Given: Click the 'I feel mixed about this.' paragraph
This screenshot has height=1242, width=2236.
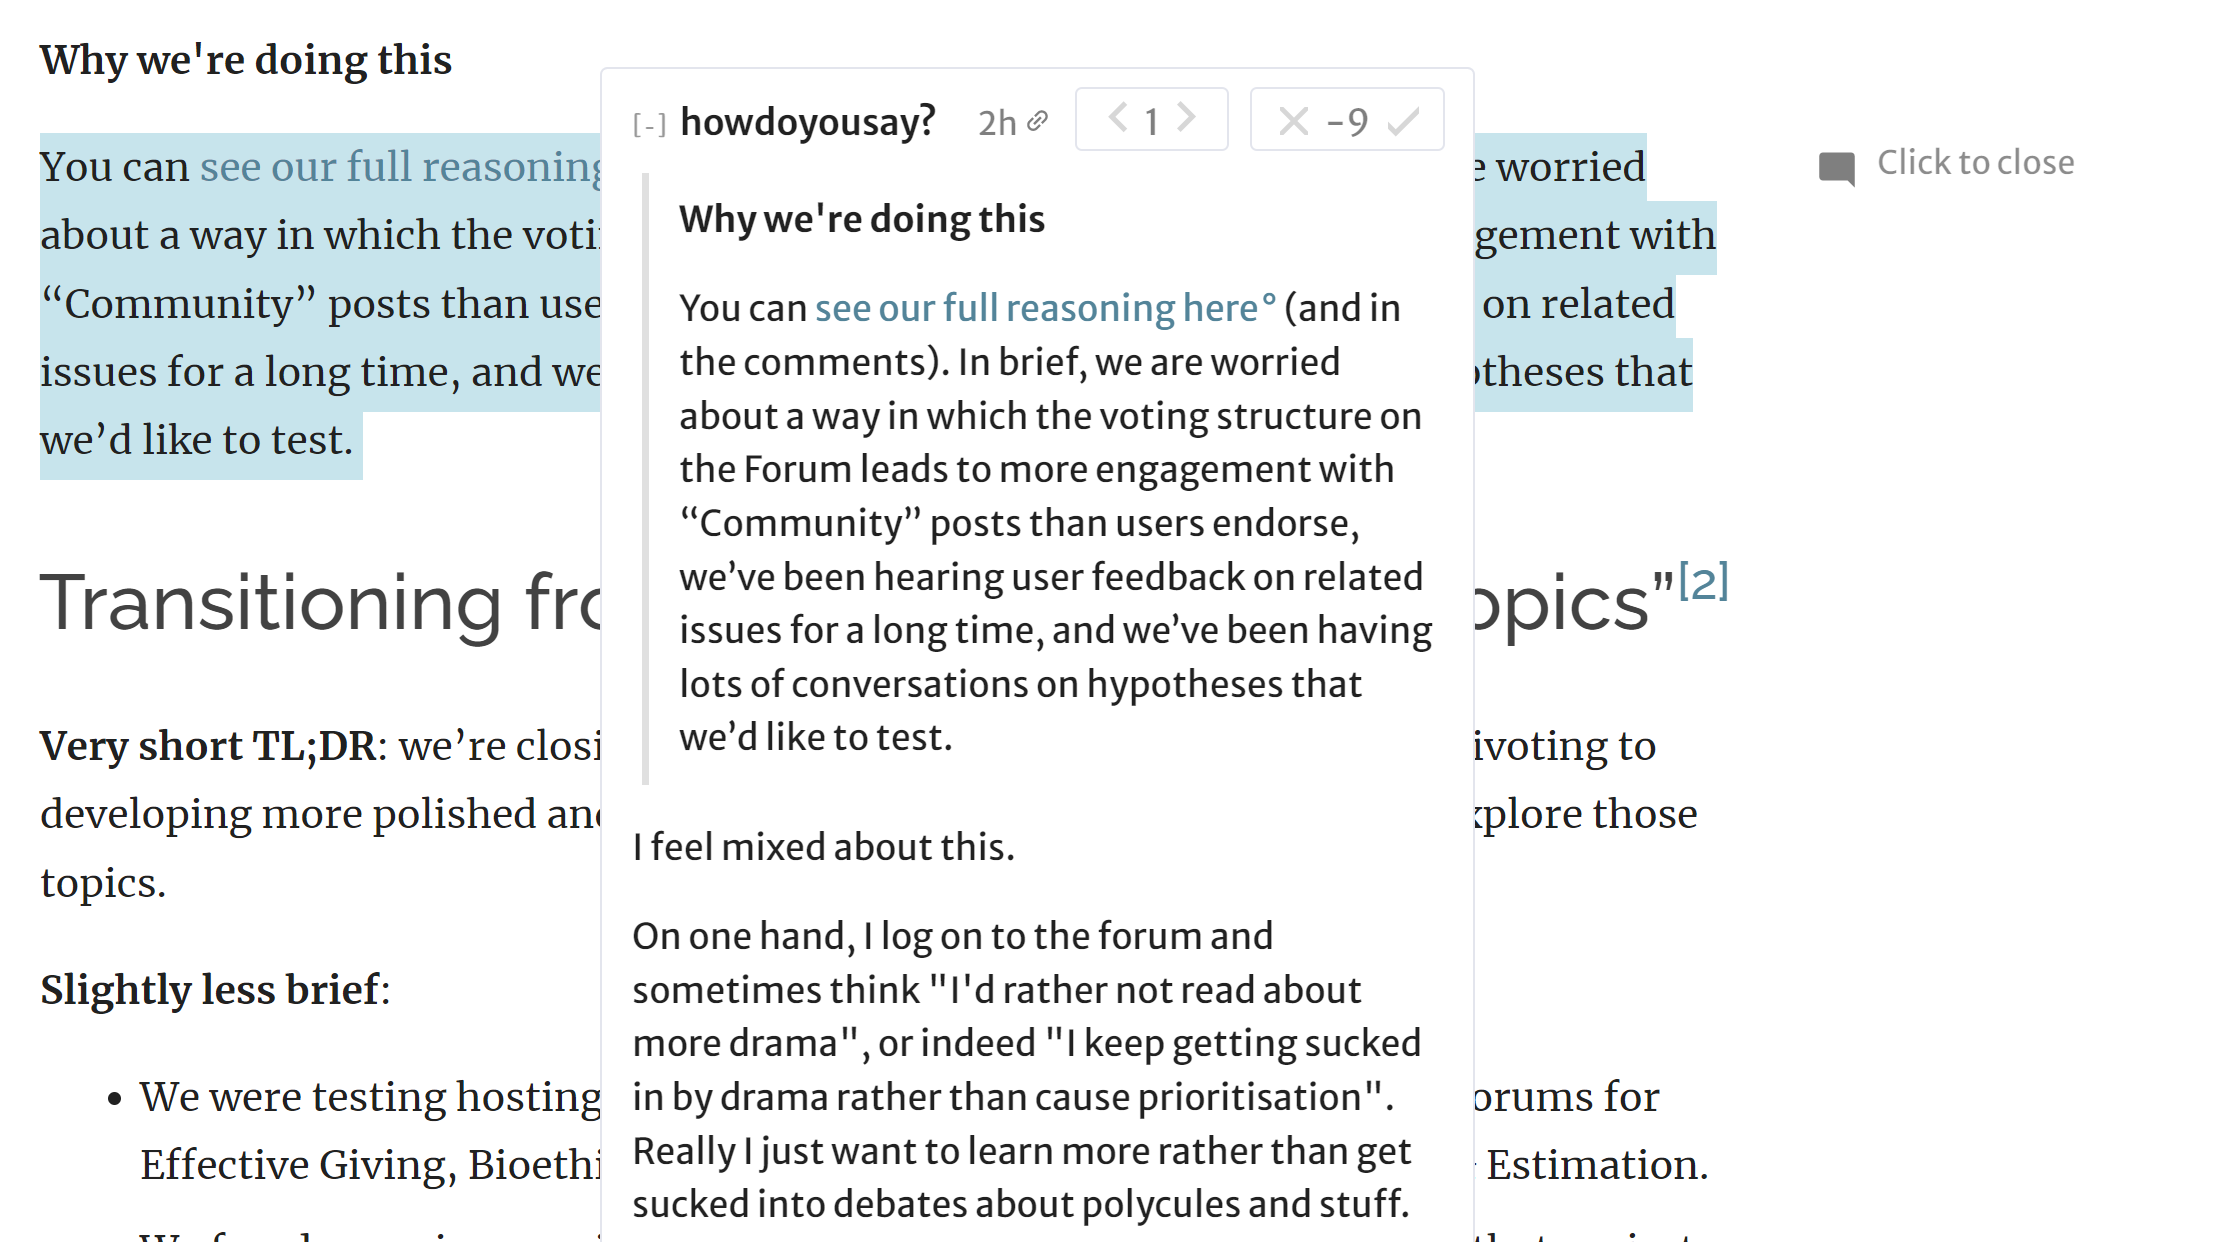Looking at the screenshot, I should 823,847.
